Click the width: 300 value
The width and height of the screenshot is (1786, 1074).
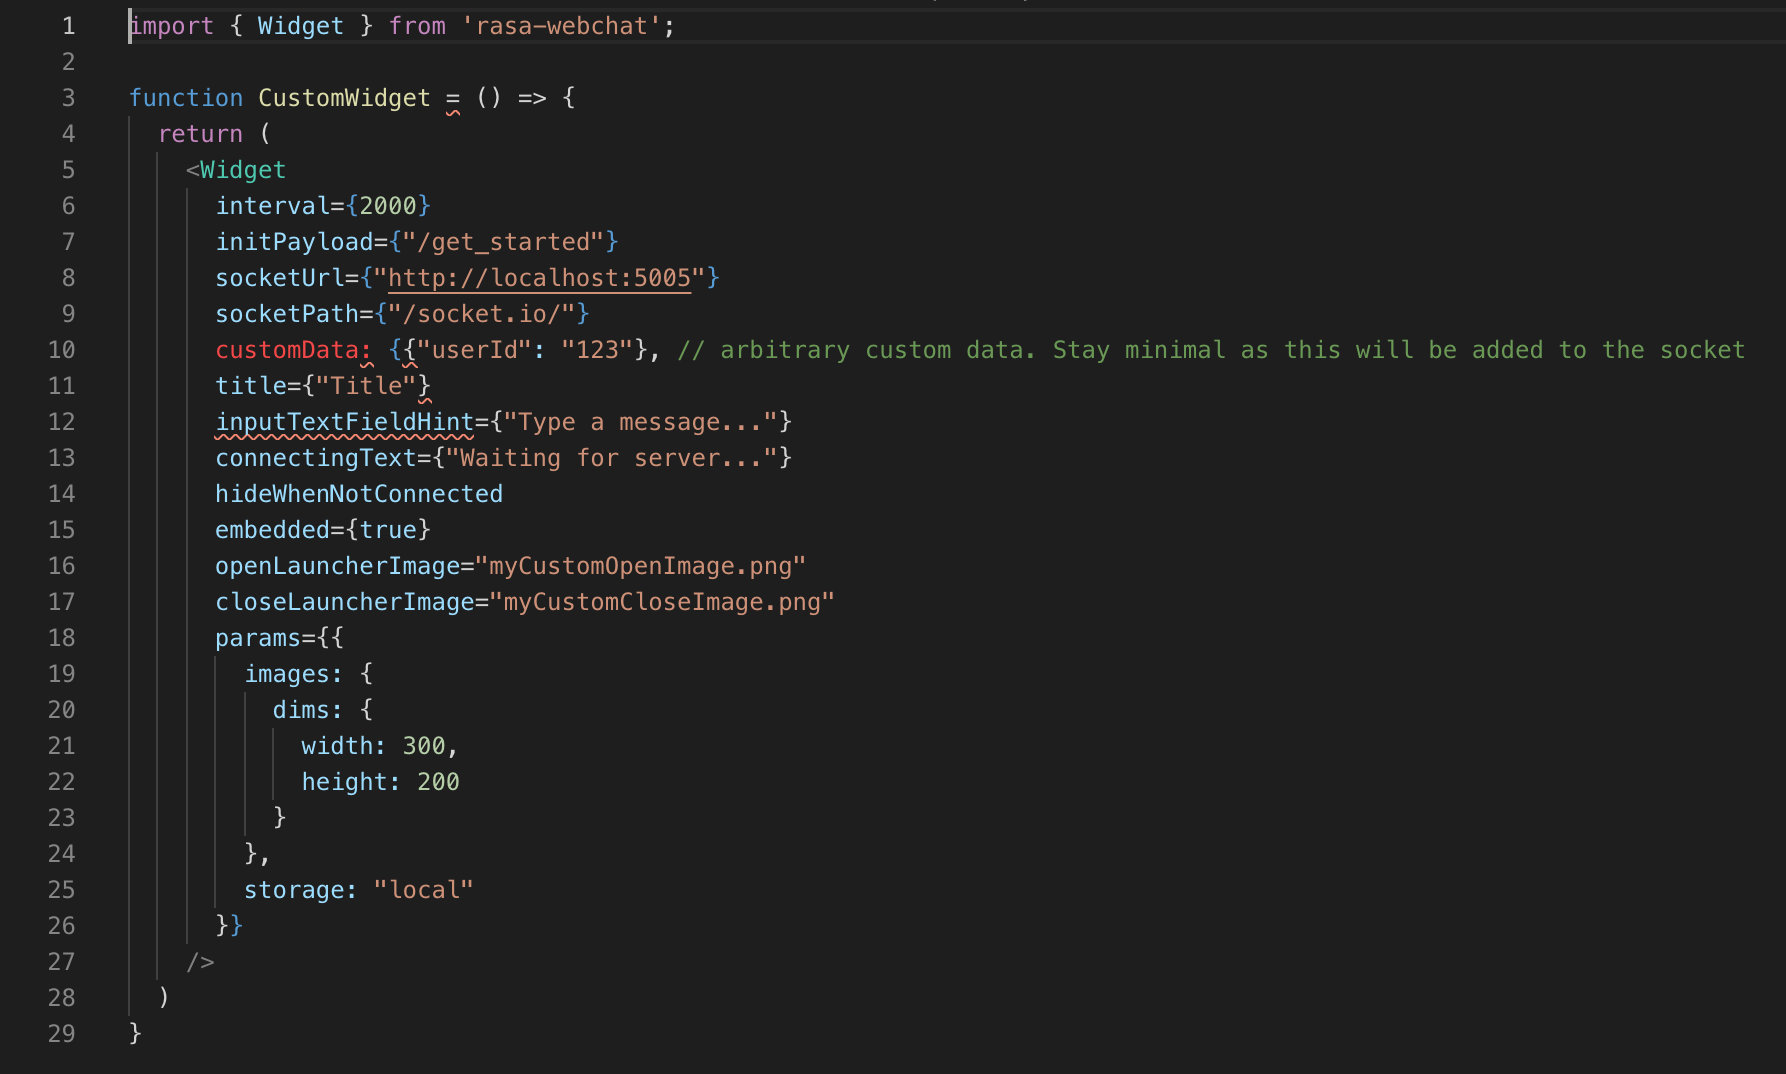coord(378,745)
